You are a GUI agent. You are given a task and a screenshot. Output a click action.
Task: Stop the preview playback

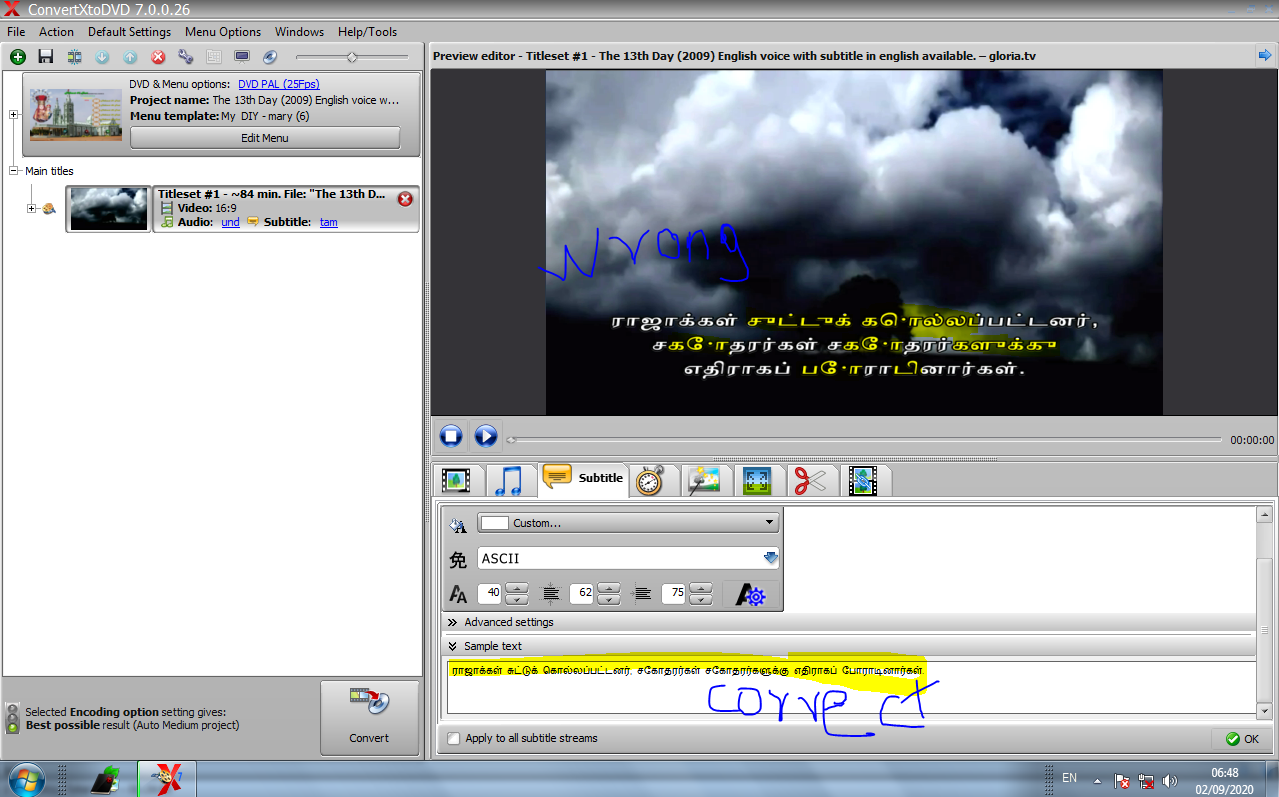[451, 435]
